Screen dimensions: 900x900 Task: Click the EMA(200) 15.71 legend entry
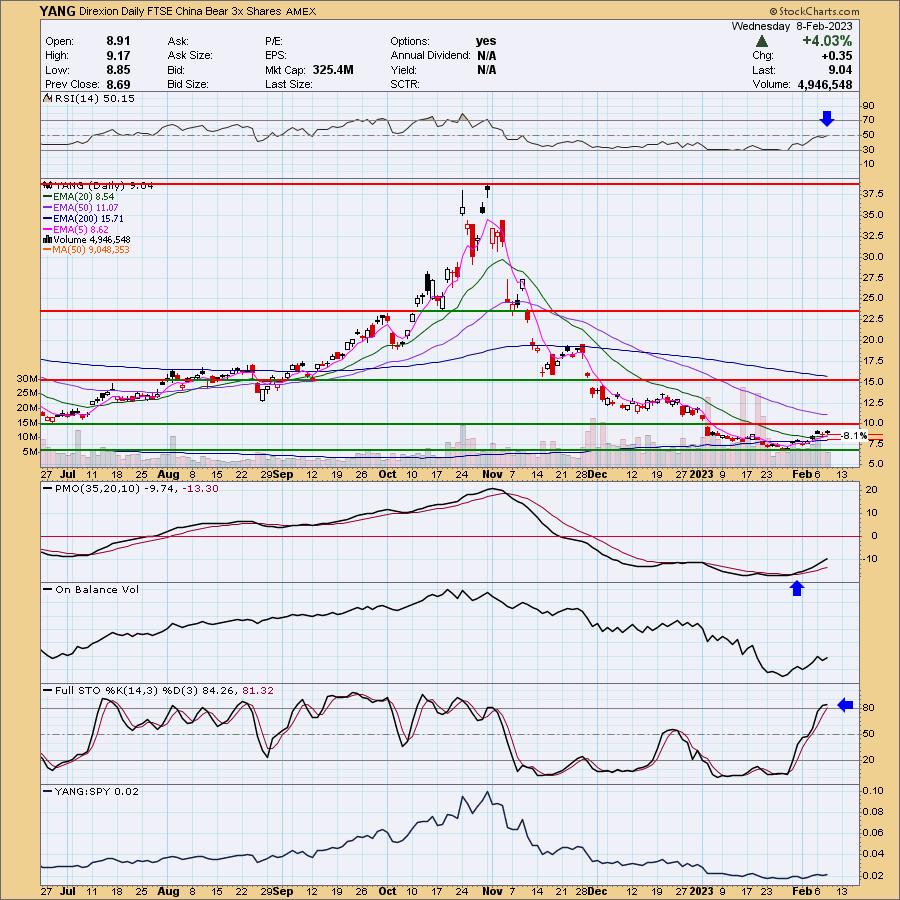pos(83,218)
